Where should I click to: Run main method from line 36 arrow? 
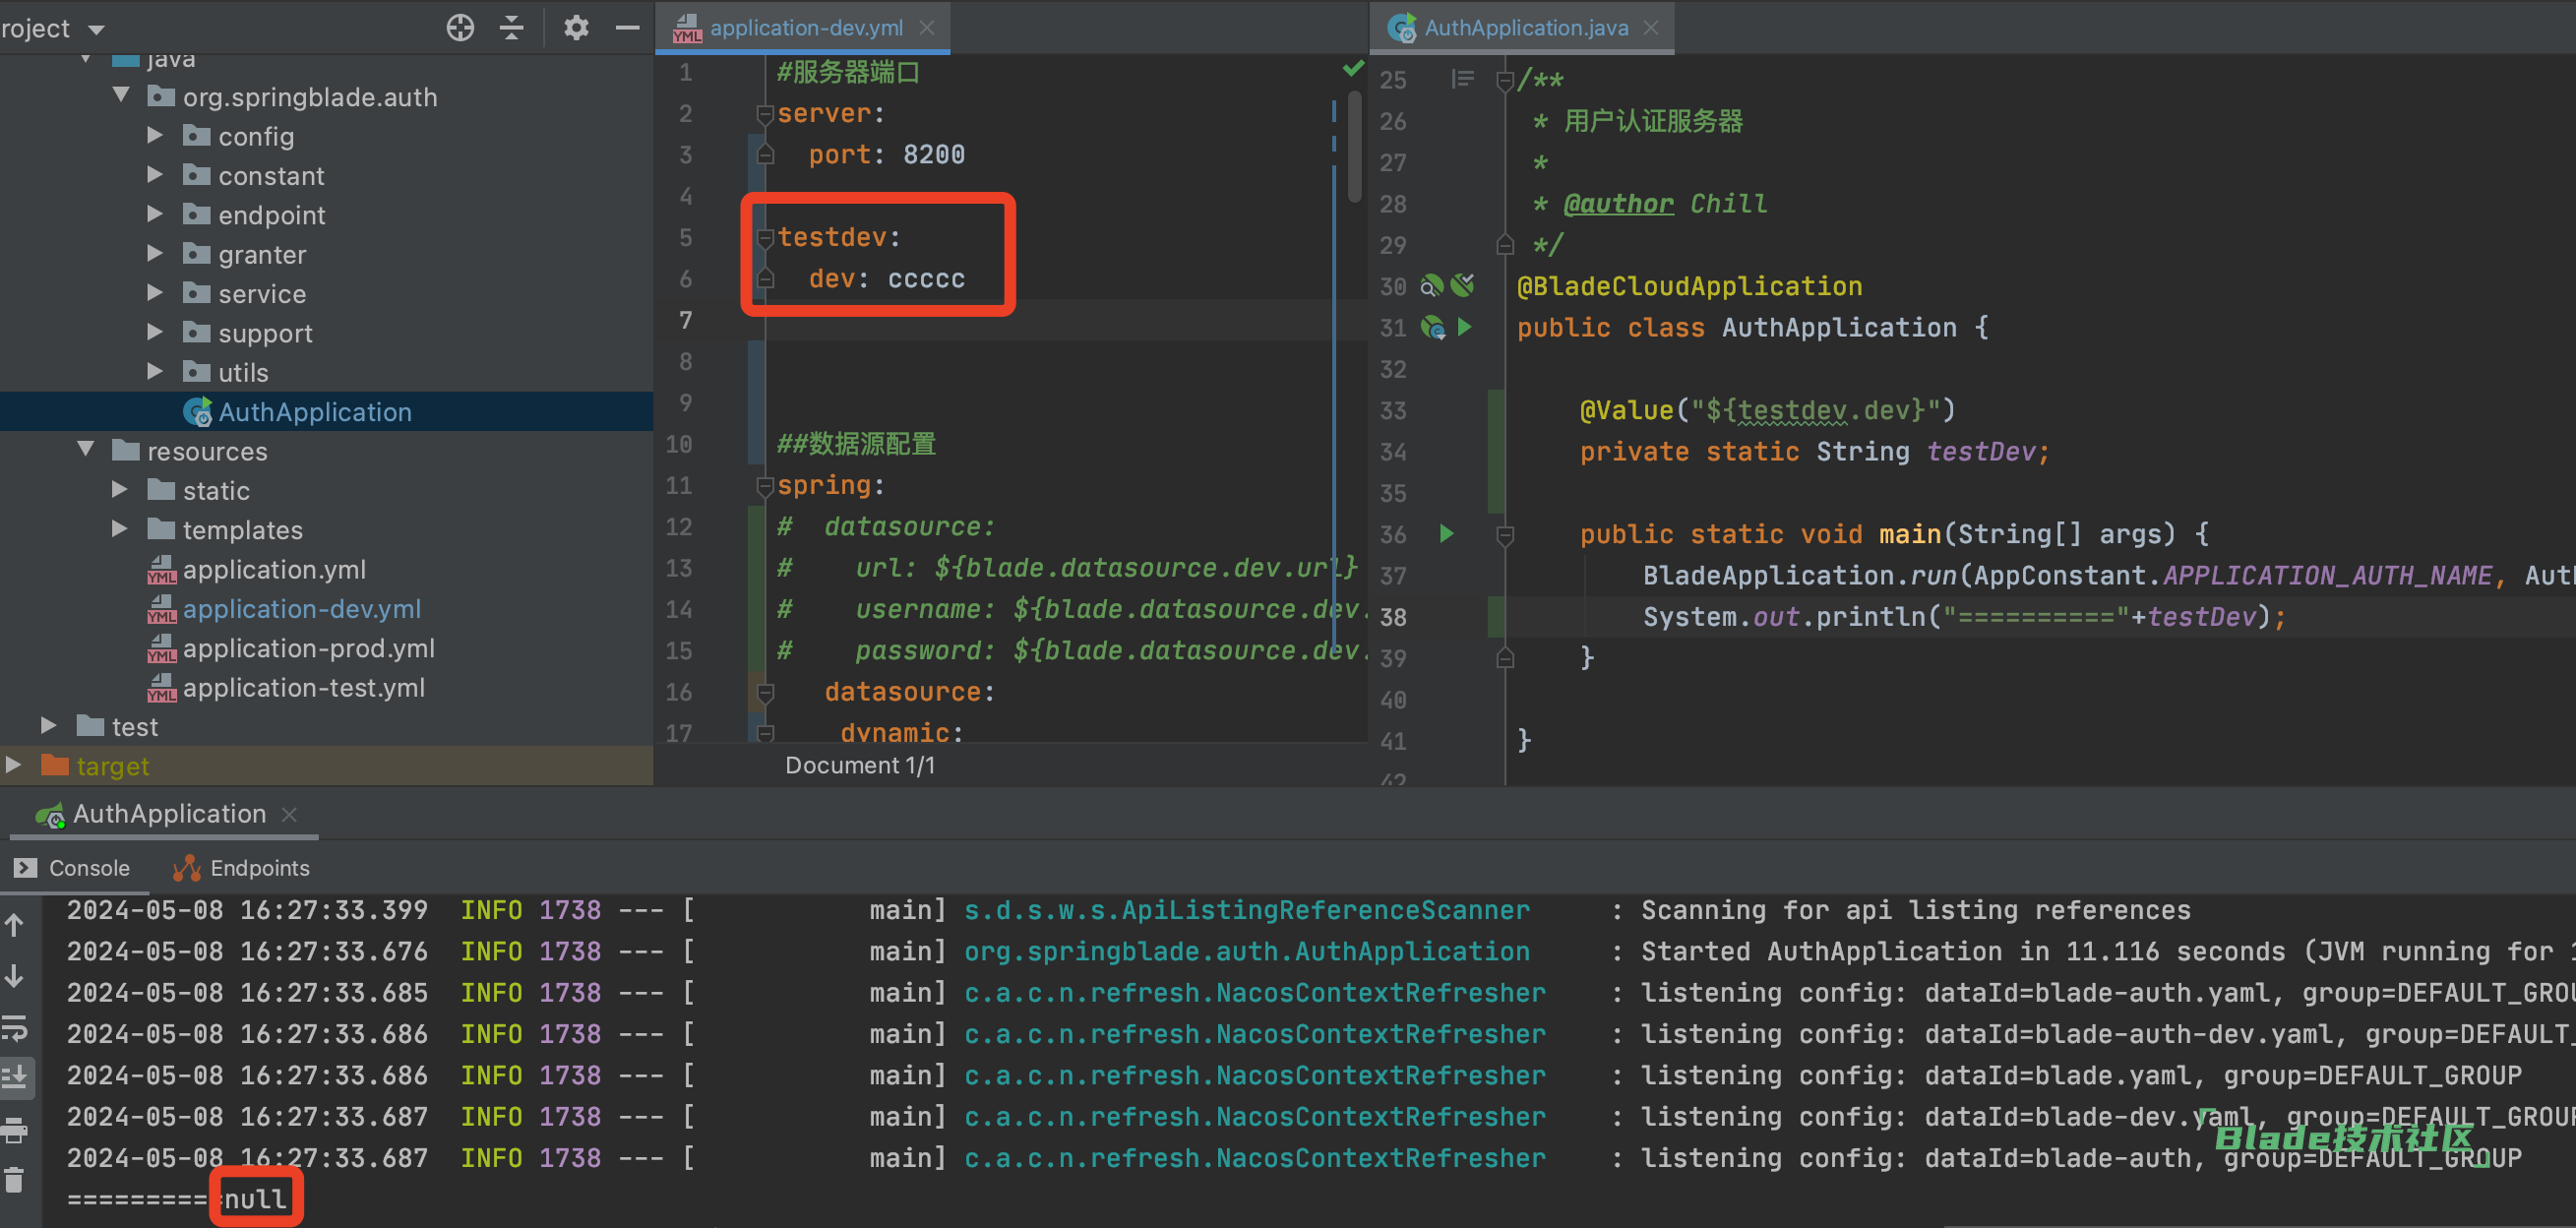tap(1446, 534)
